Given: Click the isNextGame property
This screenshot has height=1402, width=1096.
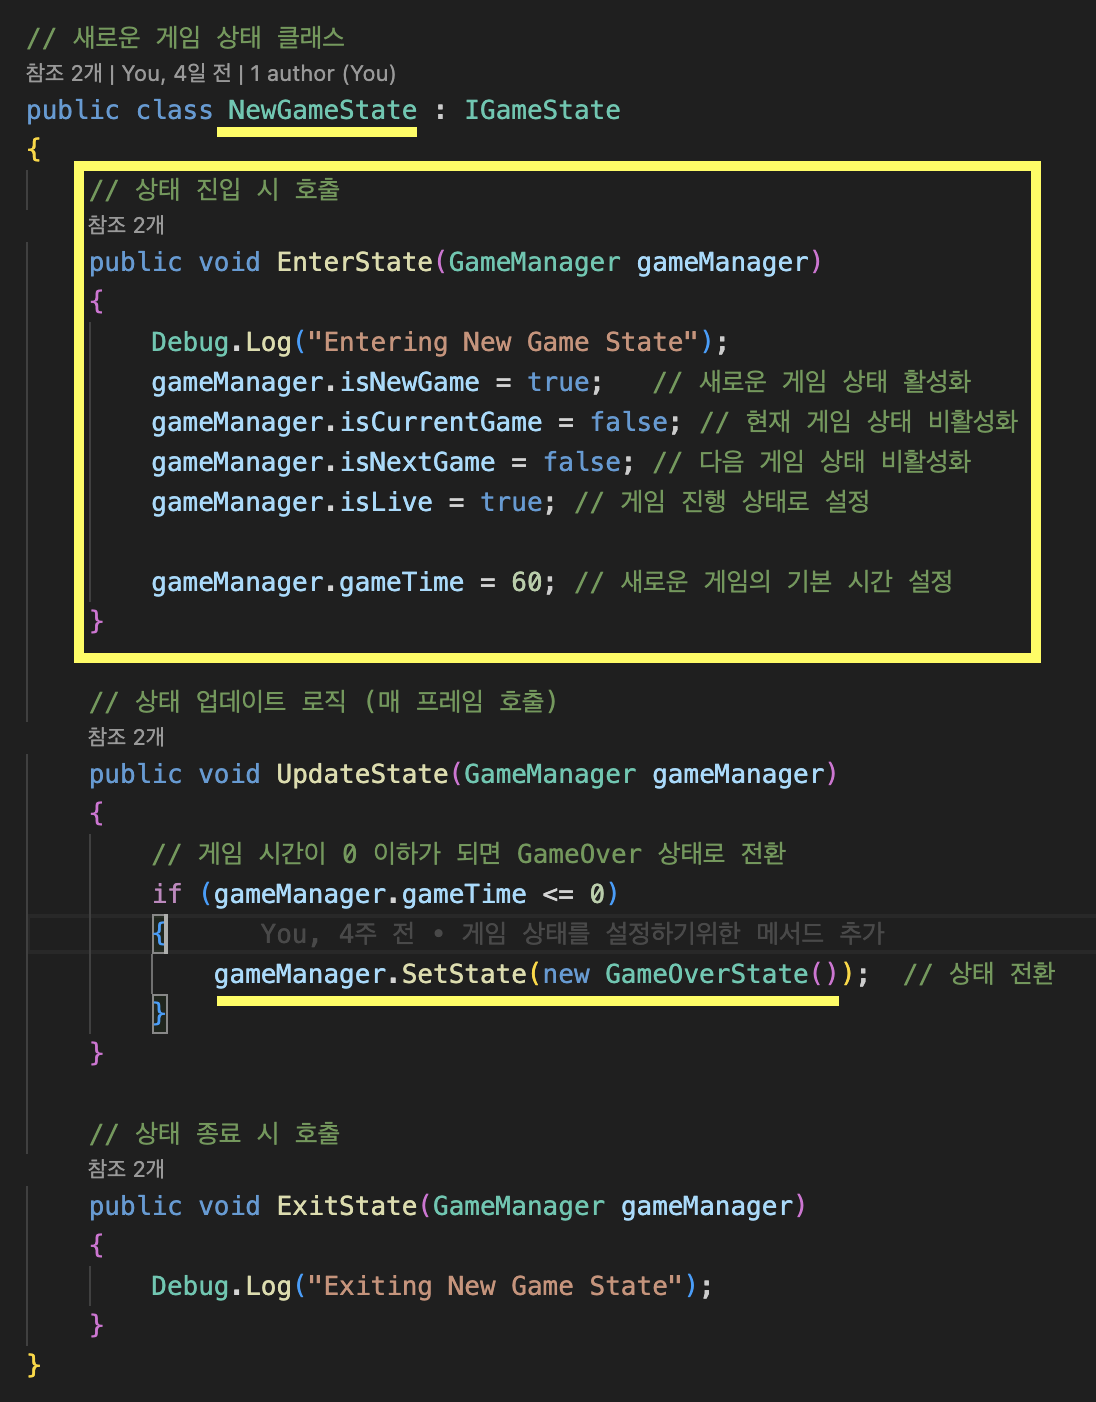Looking at the screenshot, I should click(417, 462).
